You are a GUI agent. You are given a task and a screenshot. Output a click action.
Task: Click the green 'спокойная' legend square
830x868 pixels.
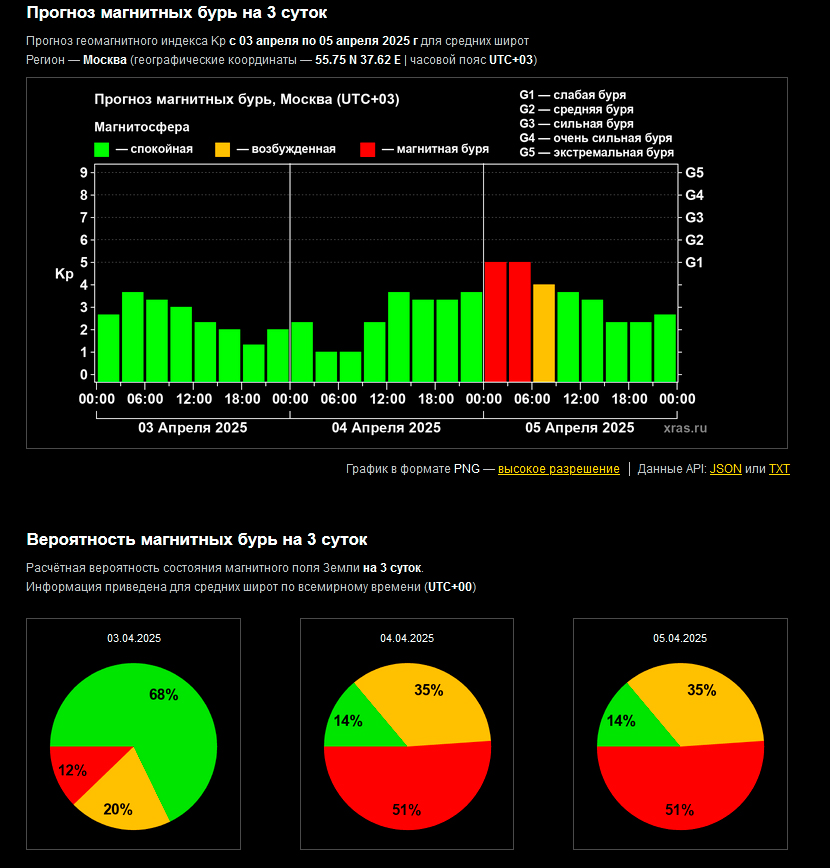pyautogui.click(x=102, y=150)
